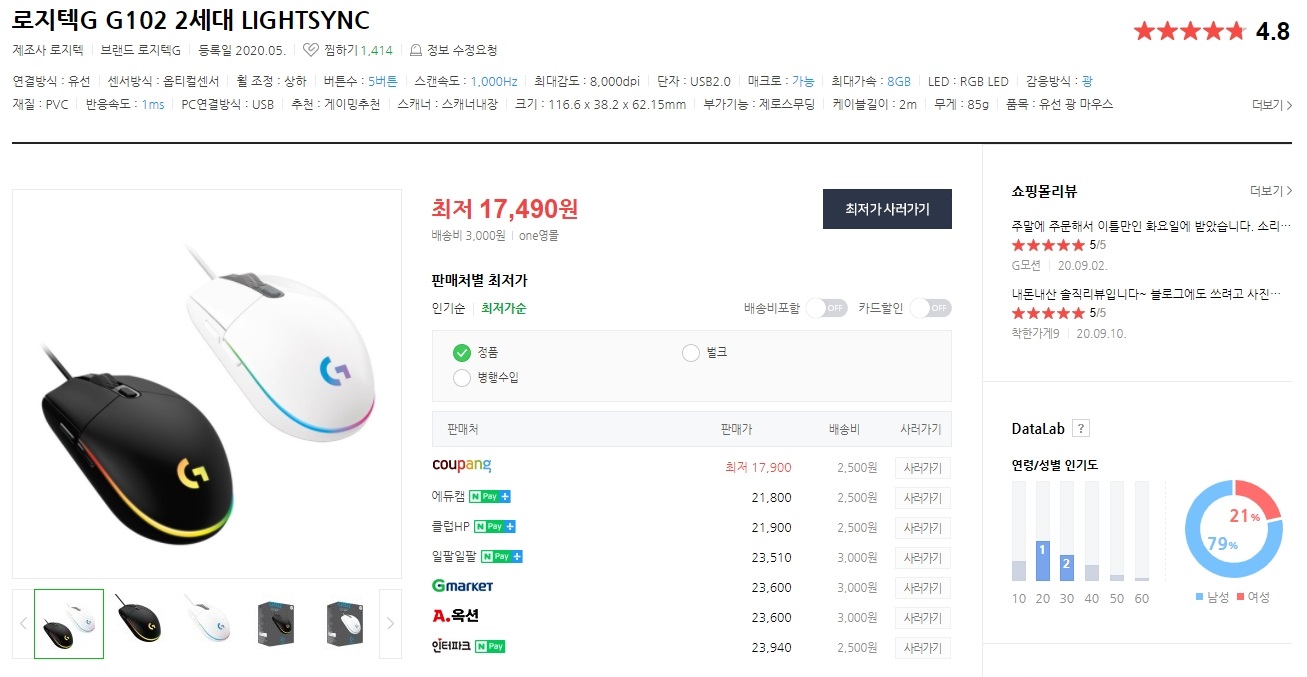Image resolution: width=1307 pixels, height=677 pixels.
Task: Toggle the 카드할인 switch
Action: tap(930, 308)
